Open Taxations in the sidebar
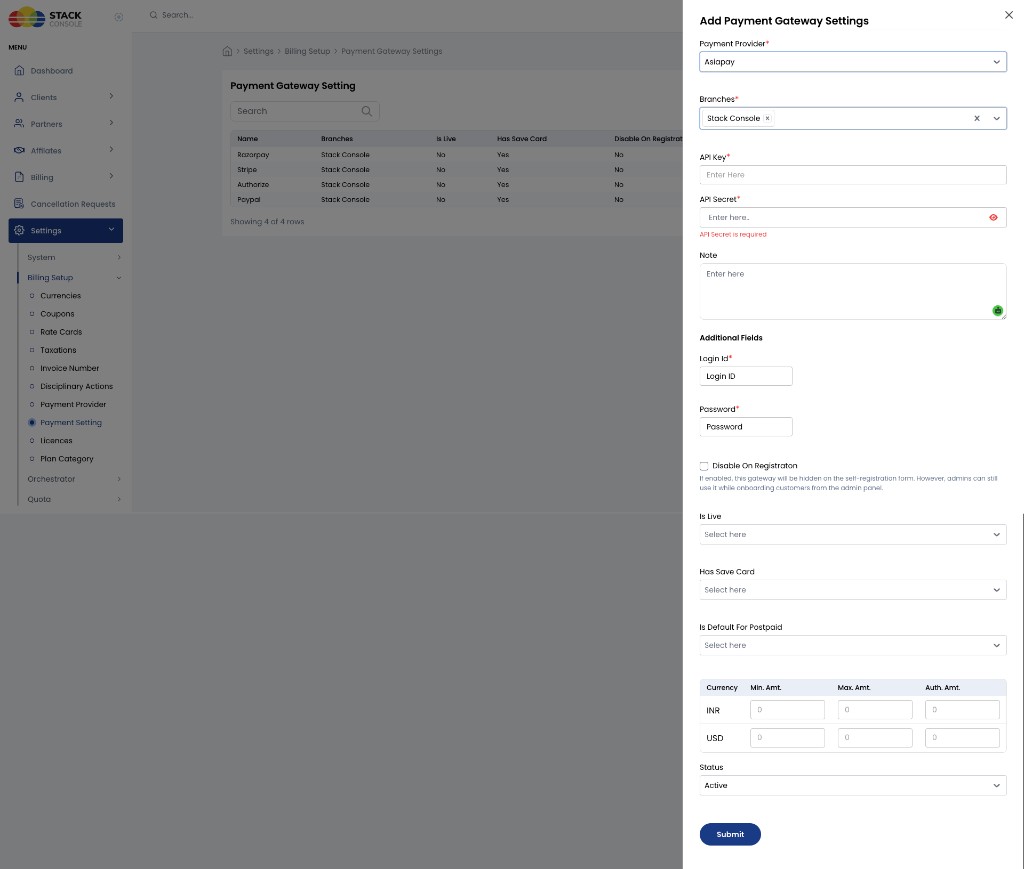The height and width of the screenshot is (869, 1024). point(58,351)
